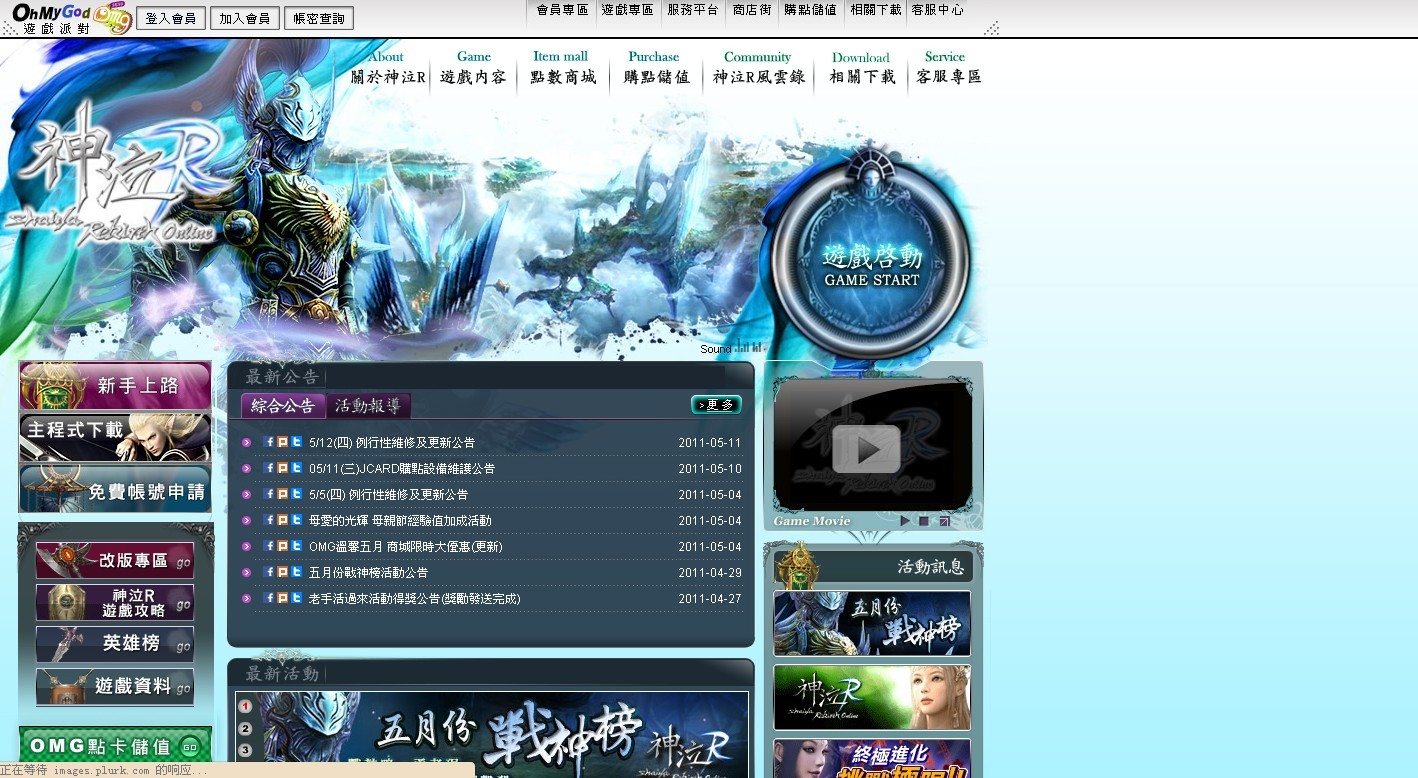Screen dimensions: 1418x778
Task: Share 母愛的光輝 event on Facebook
Action: [269, 520]
